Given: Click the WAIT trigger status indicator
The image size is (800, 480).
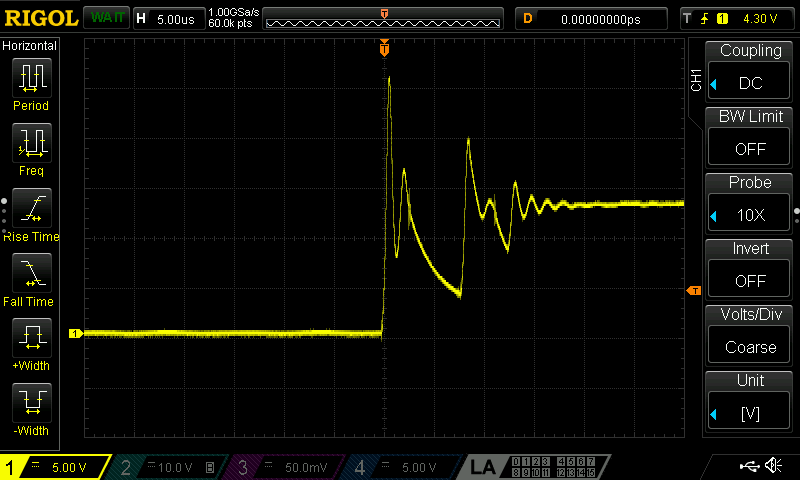Looking at the screenshot, I should pyautogui.click(x=106, y=18).
